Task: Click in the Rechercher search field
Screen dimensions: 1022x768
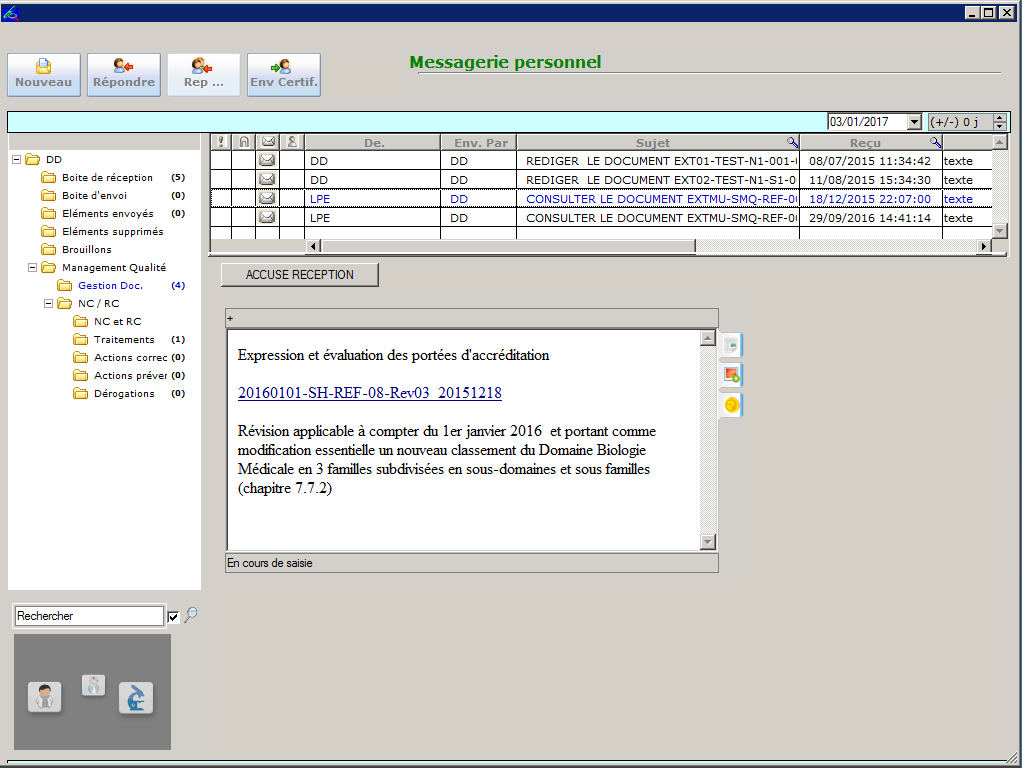Action: point(88,616)
